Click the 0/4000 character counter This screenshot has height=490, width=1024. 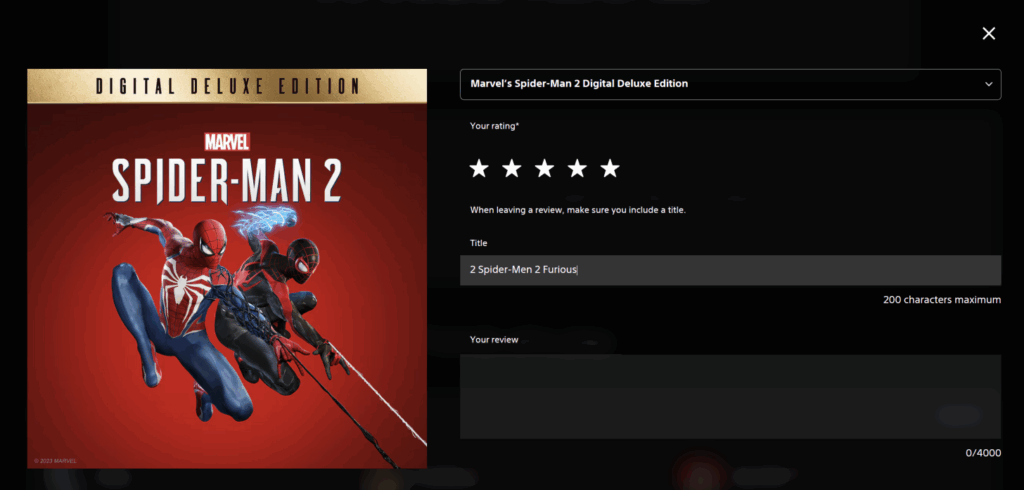[983, 453]
